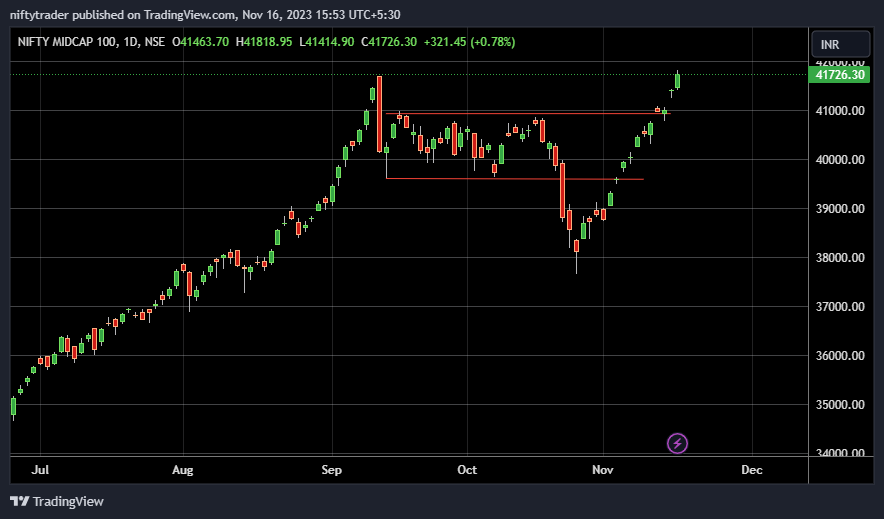The width and height of the screenshot is (884, 519).
Task: Click the niftytrader published header text
Action: point(205,15)
